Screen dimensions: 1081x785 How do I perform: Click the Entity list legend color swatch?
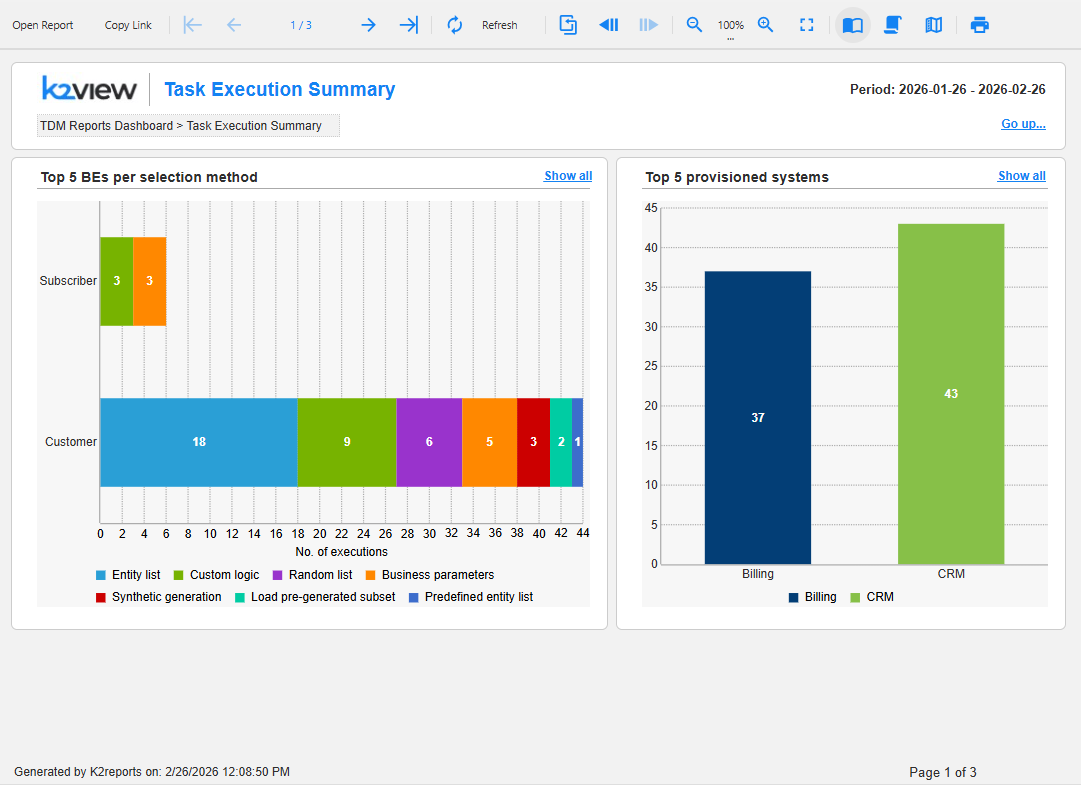(101, 575)
